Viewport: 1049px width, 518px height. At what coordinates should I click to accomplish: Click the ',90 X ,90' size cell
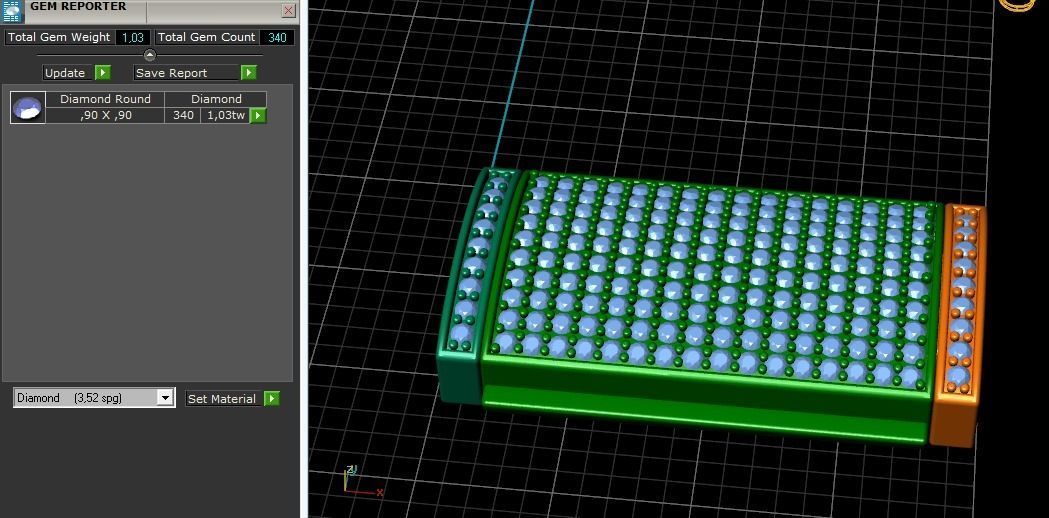105,115
